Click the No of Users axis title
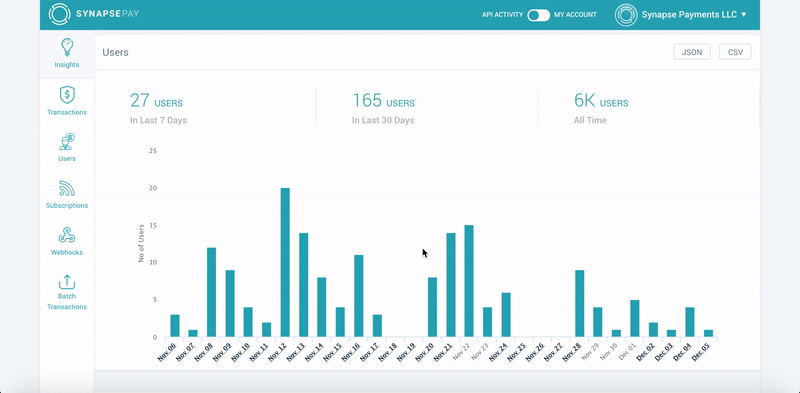The height and width of the screenshot is (393, 800). pos(141,243)
